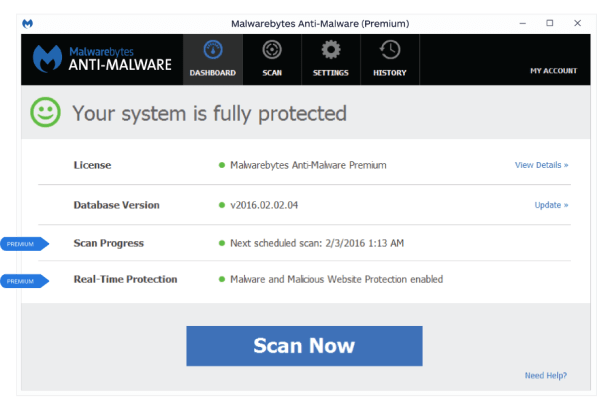Click 'Malware and Malicious Website Protection enabled'

pyautogui.click(x=337, y=279)
